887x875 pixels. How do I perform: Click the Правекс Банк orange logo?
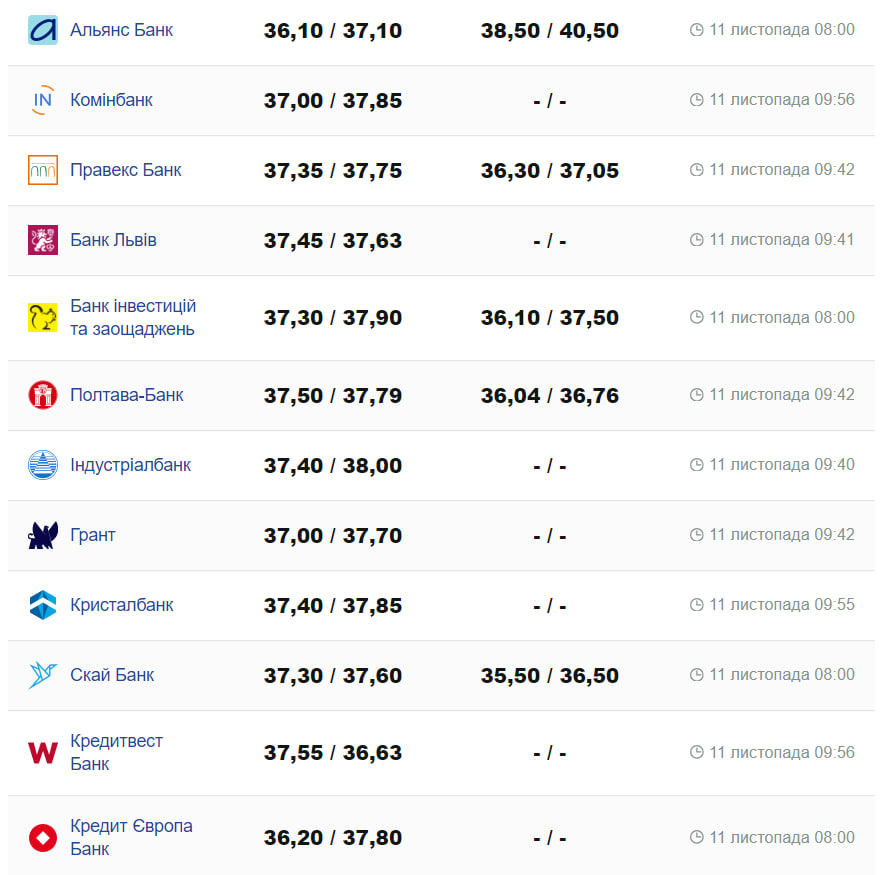tap(43, 170)
